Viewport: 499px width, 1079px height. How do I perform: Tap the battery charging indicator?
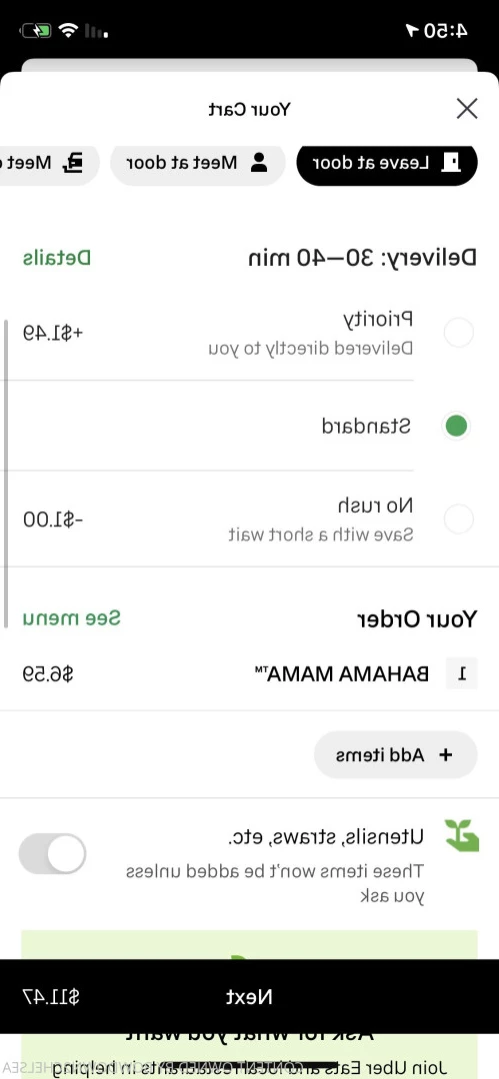click(35, 31)
